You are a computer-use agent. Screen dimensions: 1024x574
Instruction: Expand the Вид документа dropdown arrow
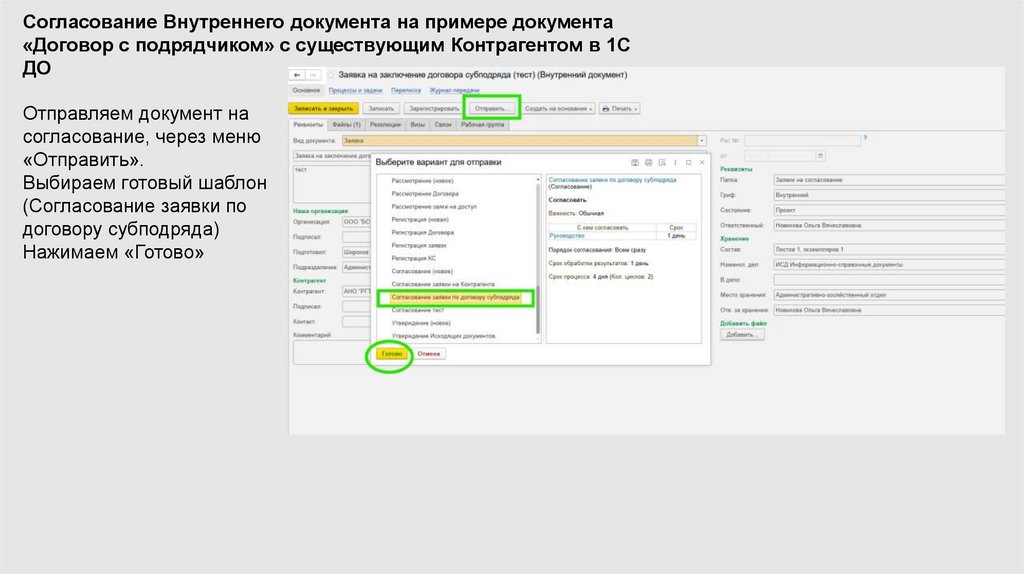click(x=702, y=140)
